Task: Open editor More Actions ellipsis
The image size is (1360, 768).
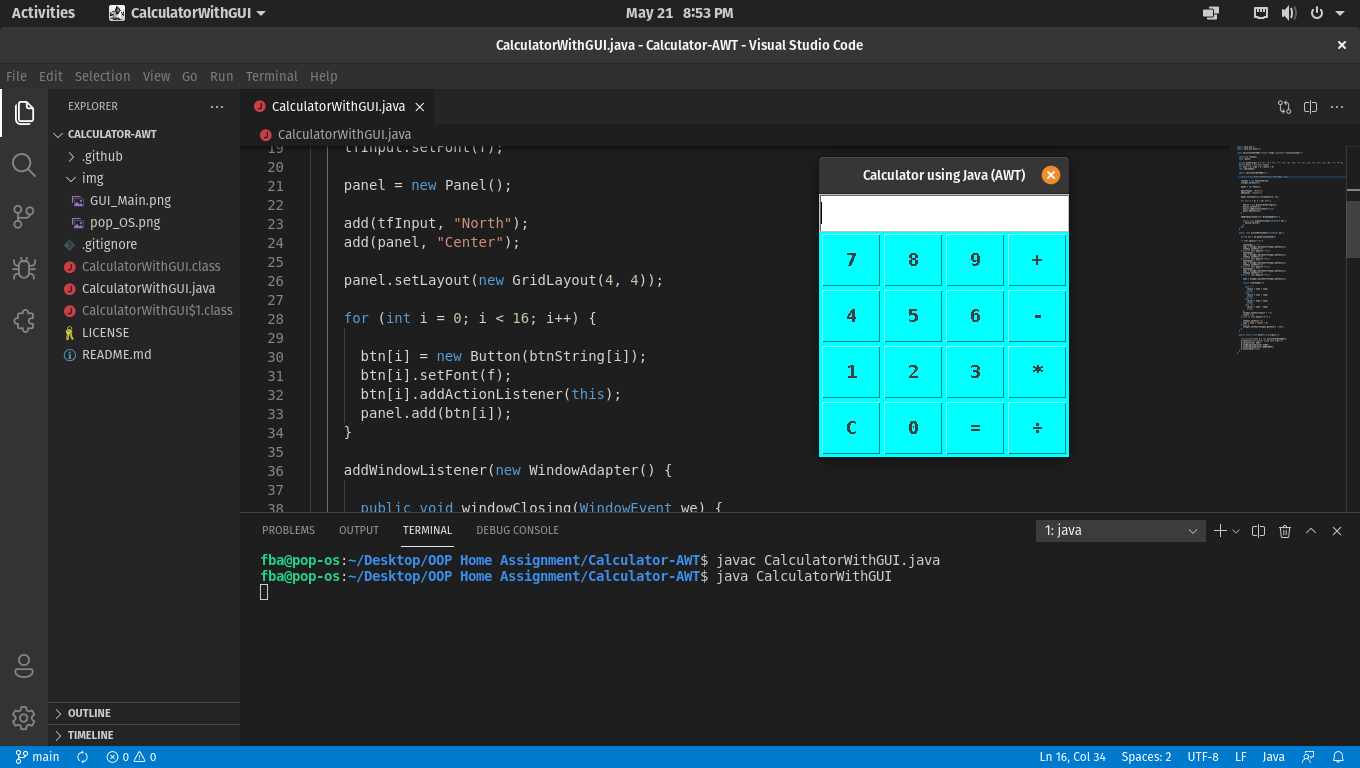Action: (1337, 106)
